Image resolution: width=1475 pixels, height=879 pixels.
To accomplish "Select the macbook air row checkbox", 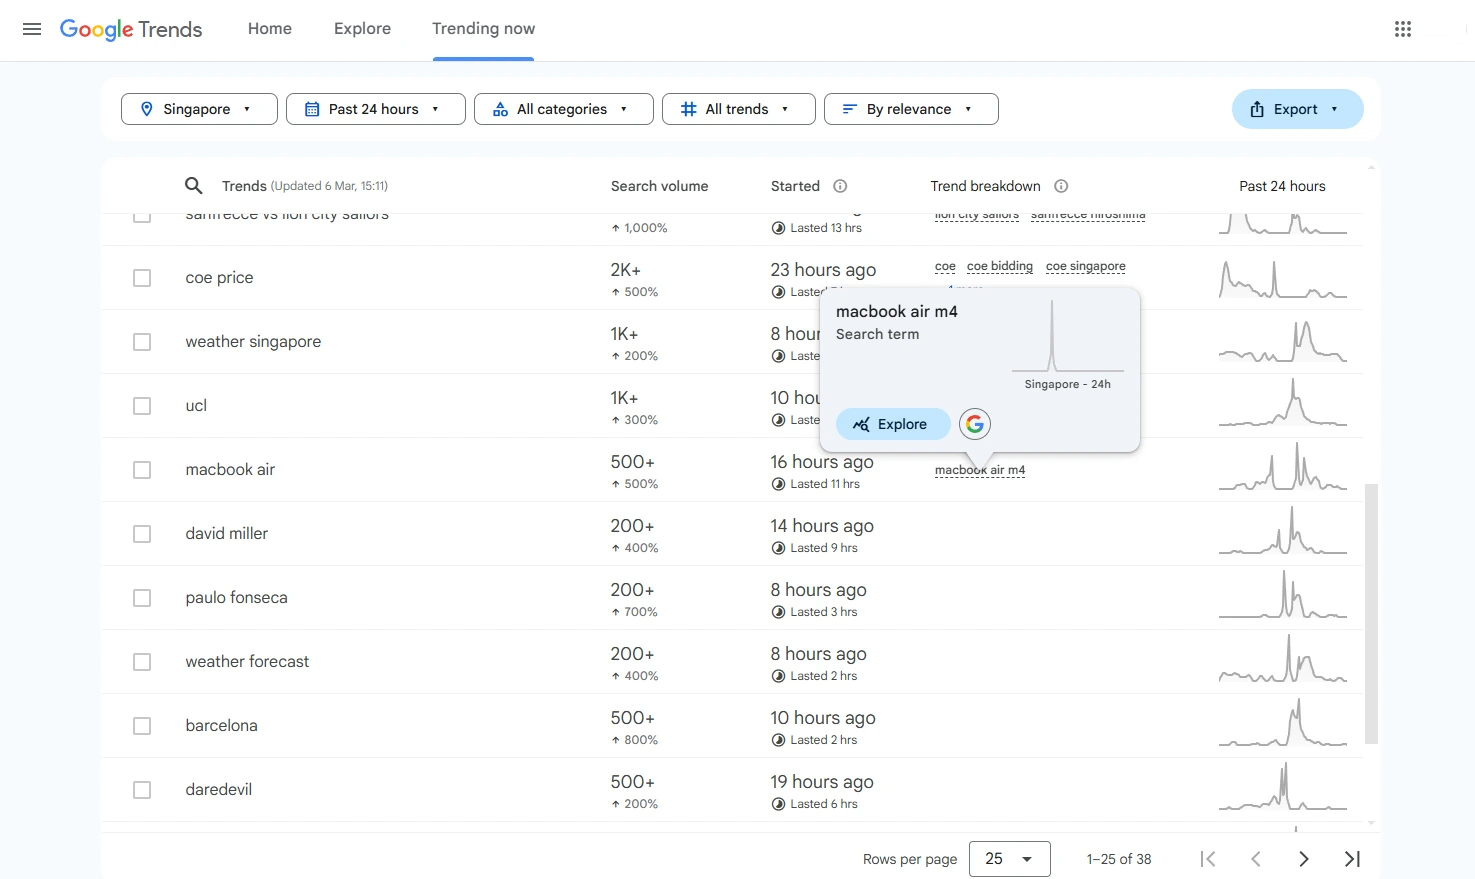I will coord(142,470).
